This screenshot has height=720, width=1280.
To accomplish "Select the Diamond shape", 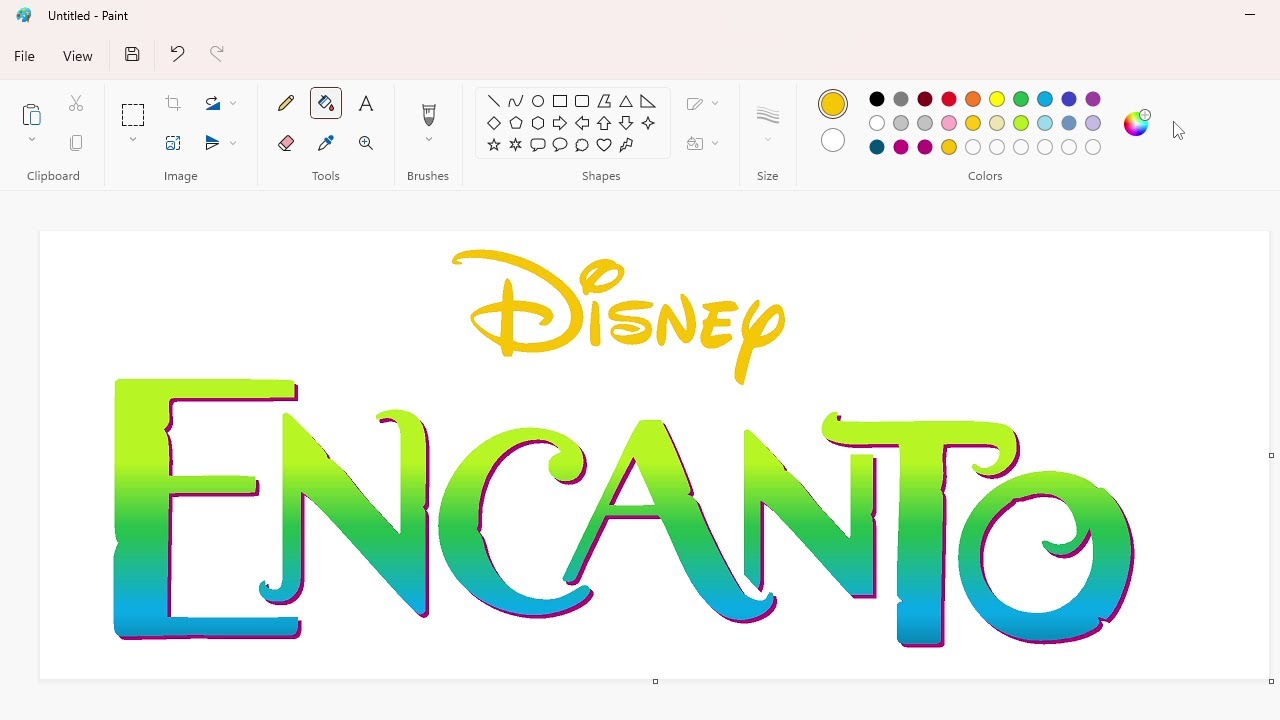I will point(494,123).
